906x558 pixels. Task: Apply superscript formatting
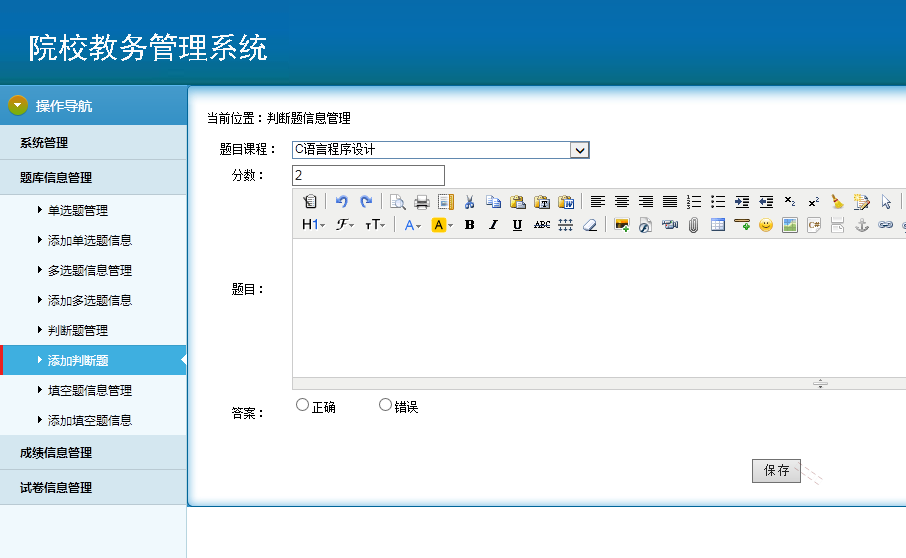point(814,201)
